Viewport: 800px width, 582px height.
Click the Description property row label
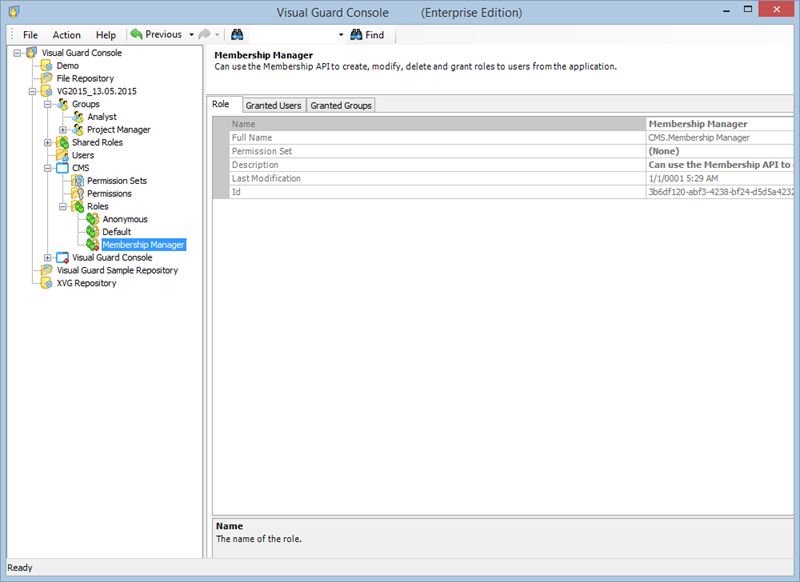coord(255,165)
